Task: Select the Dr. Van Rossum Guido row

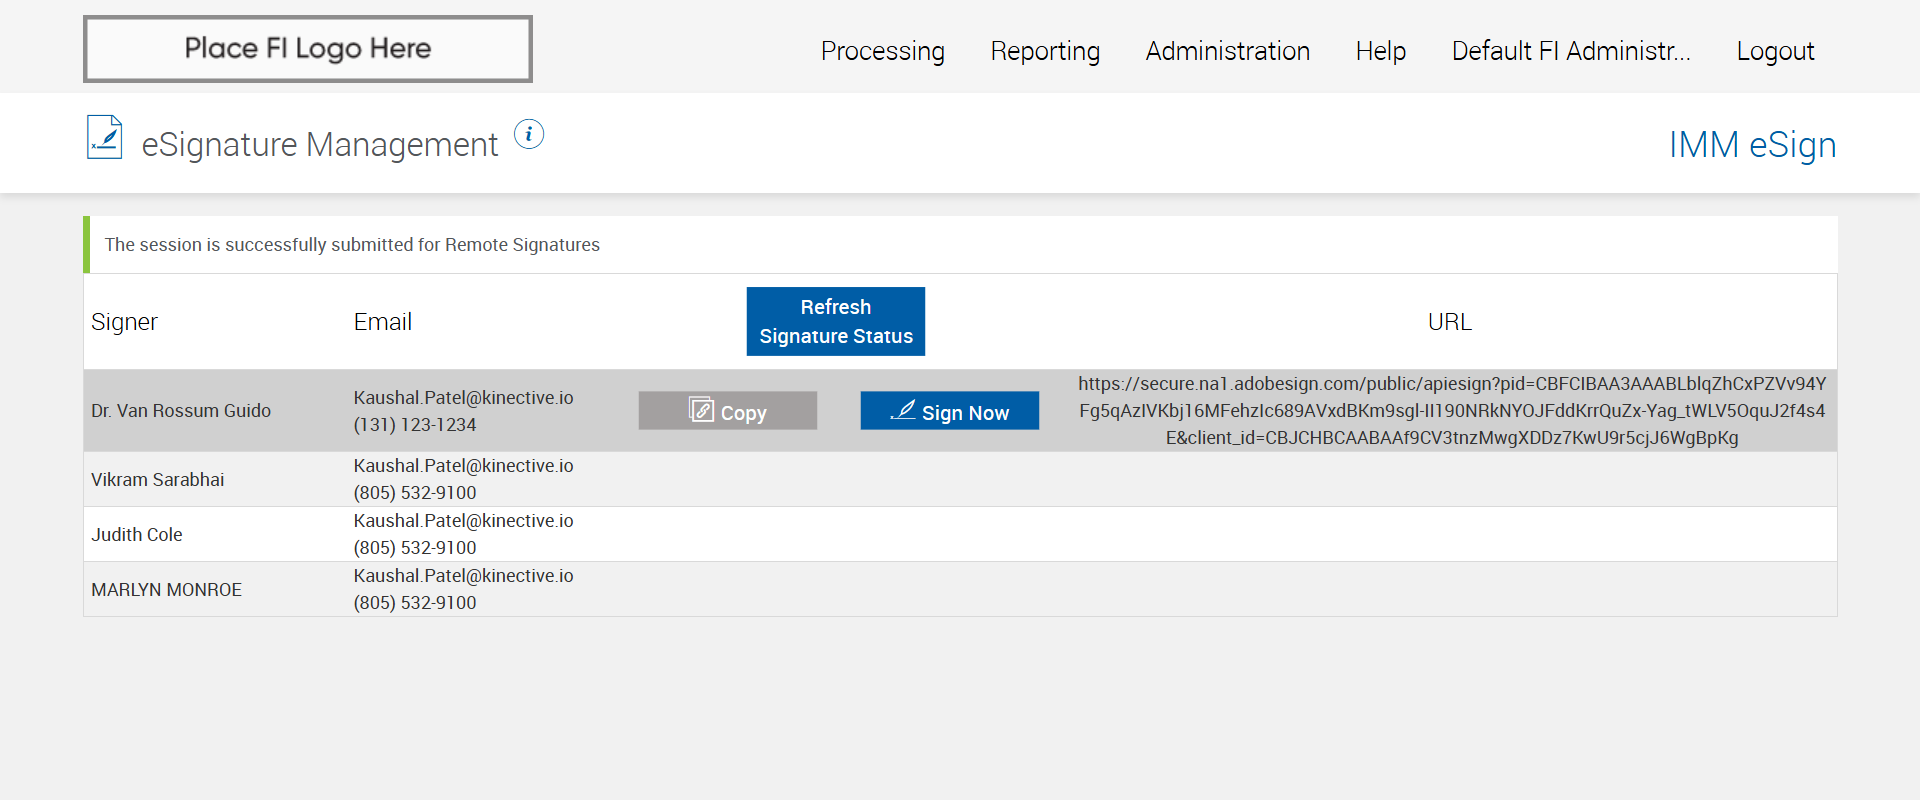Action: [x=181, y=411]
